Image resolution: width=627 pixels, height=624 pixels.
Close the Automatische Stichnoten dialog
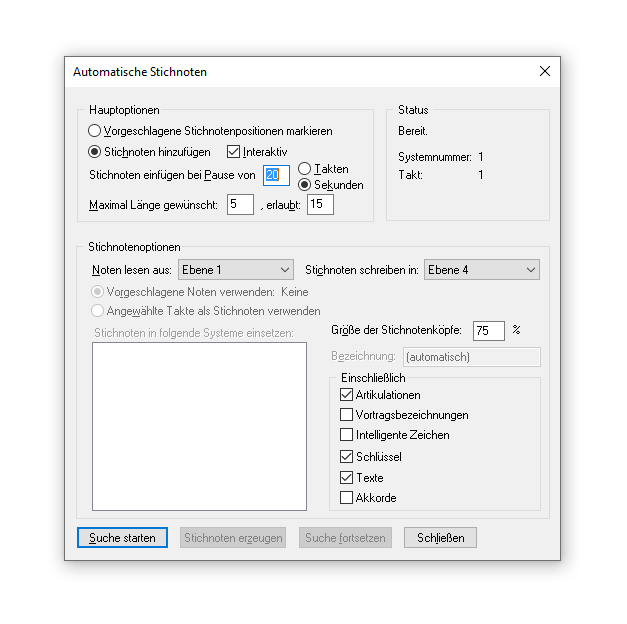click(545, 71)
